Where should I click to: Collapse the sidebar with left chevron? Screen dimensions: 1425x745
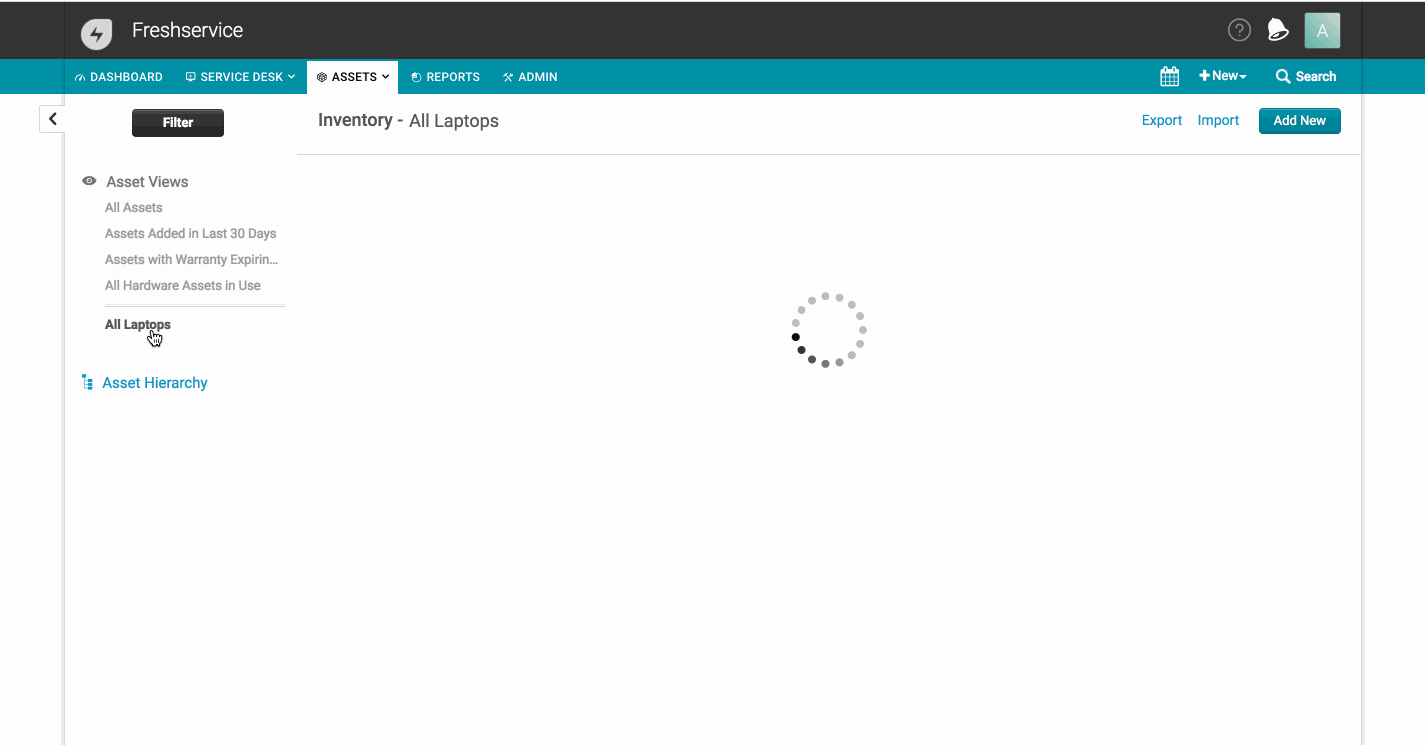click(x=52, y=119)
